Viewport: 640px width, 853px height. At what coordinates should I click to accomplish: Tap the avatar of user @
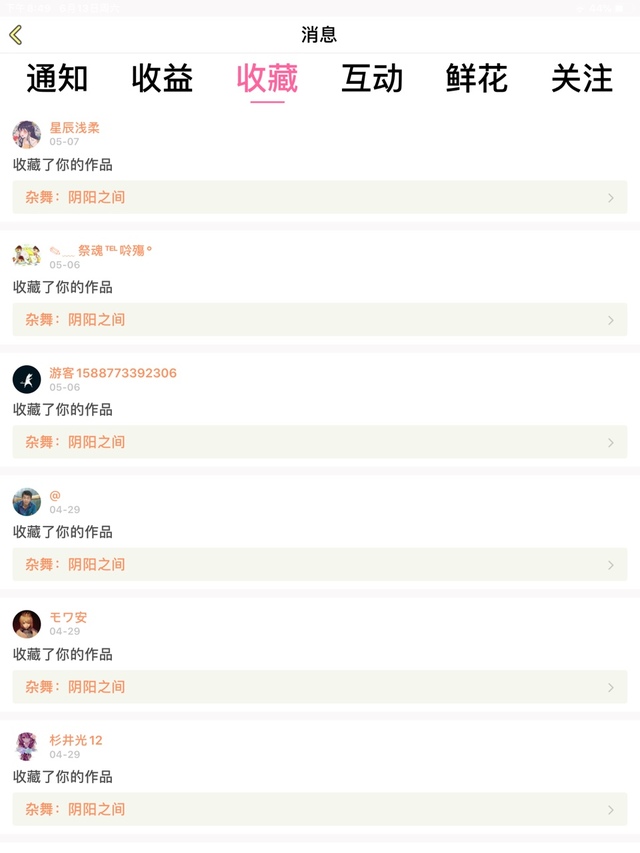(27, 501)
